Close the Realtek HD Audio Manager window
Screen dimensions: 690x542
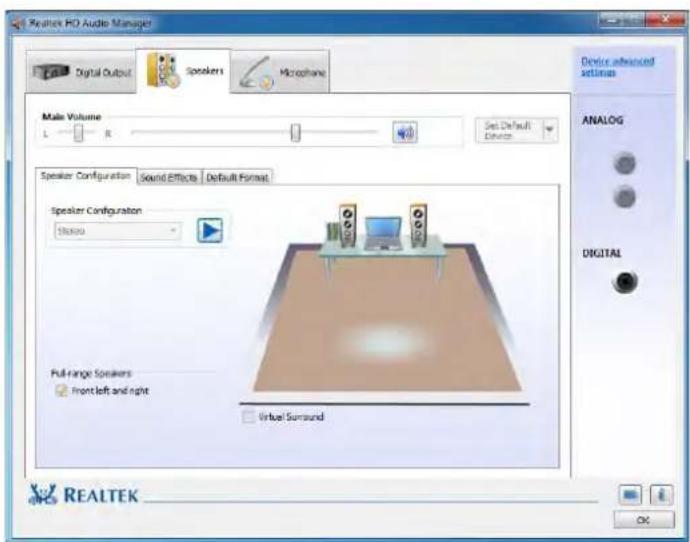pos(665,19)
